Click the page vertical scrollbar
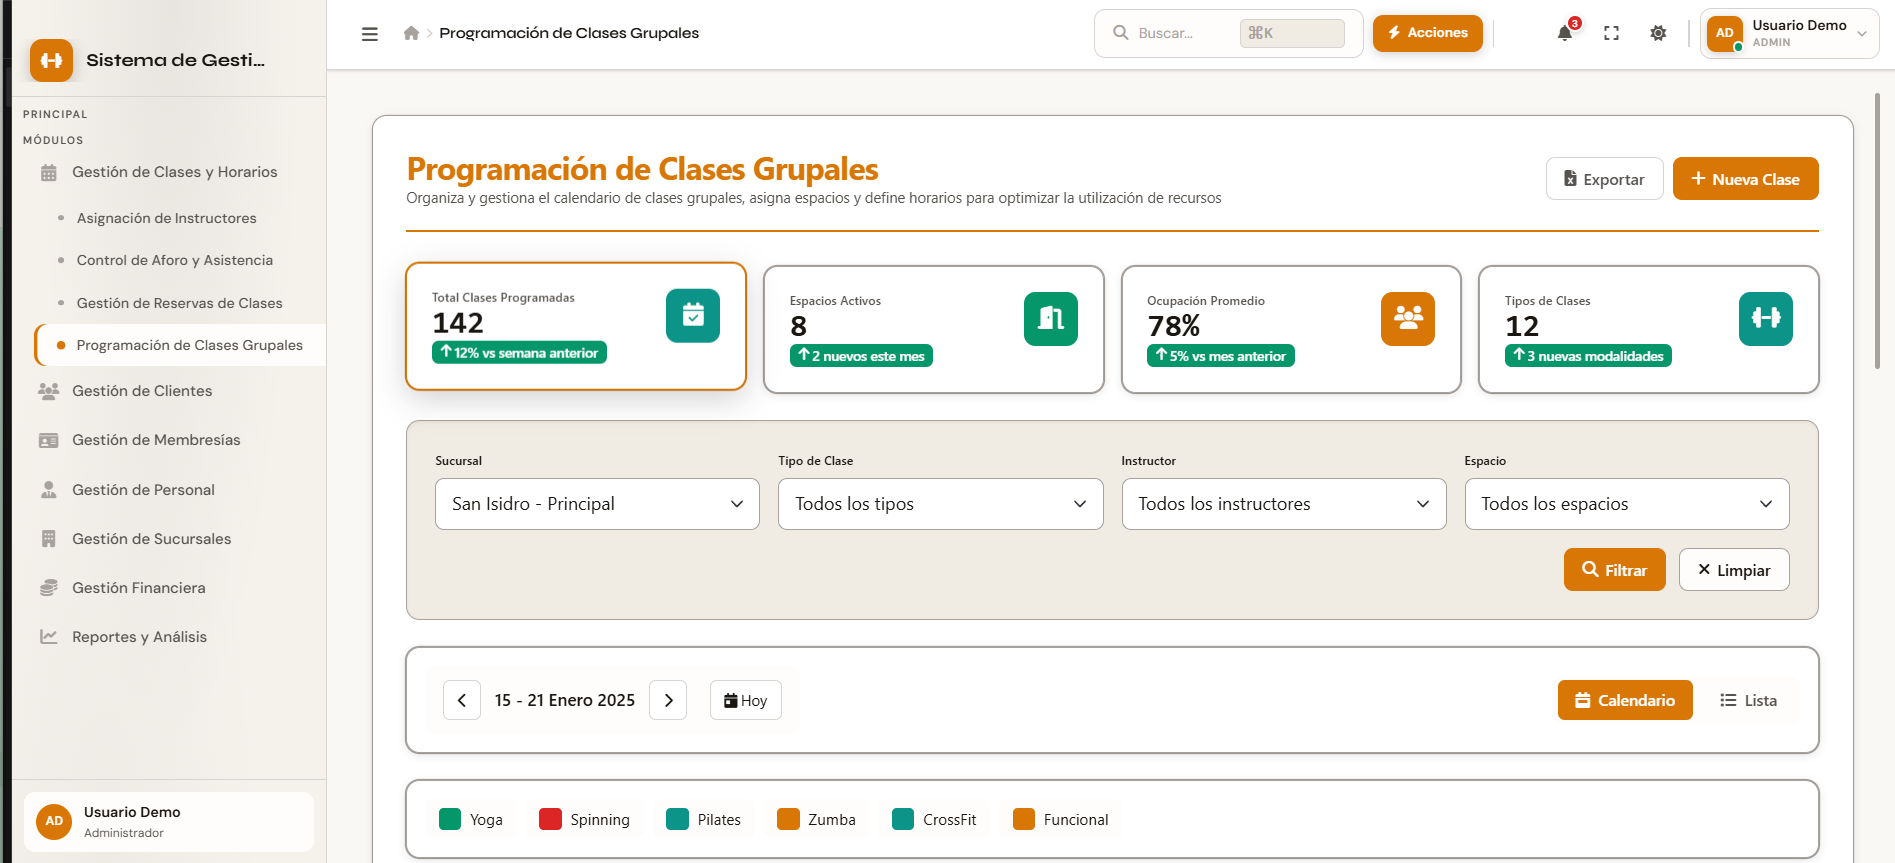This screenshot has height=863, width=1895. click(x=1877, y=231)
